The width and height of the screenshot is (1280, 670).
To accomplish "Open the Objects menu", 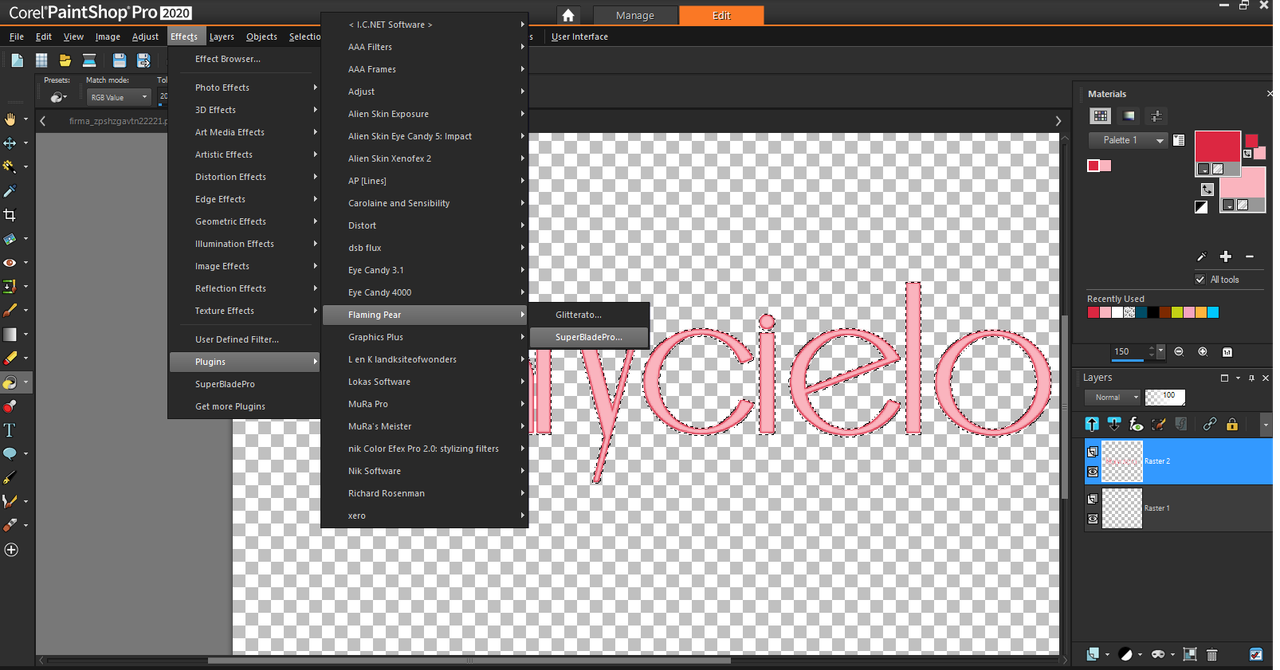I will pos(261,37).
